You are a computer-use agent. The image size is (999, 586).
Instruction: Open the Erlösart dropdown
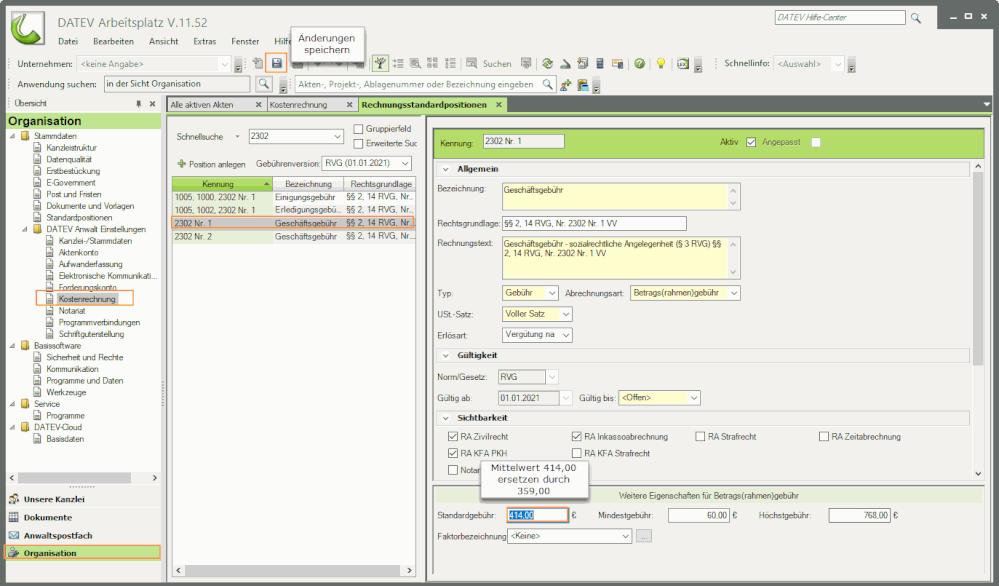566,334
